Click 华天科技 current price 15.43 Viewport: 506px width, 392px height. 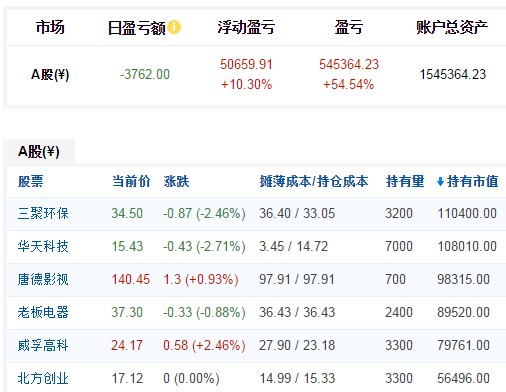click(x=127, y=246)
